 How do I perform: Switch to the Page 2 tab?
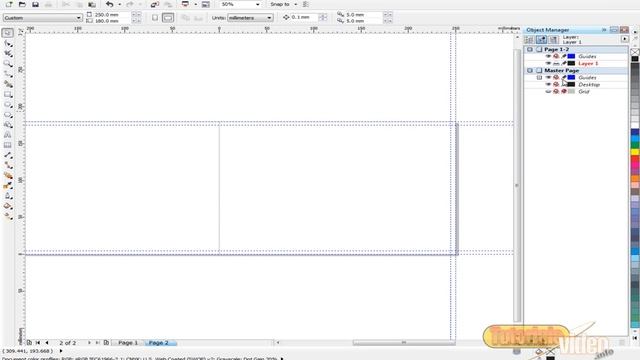tap(159, 343)
